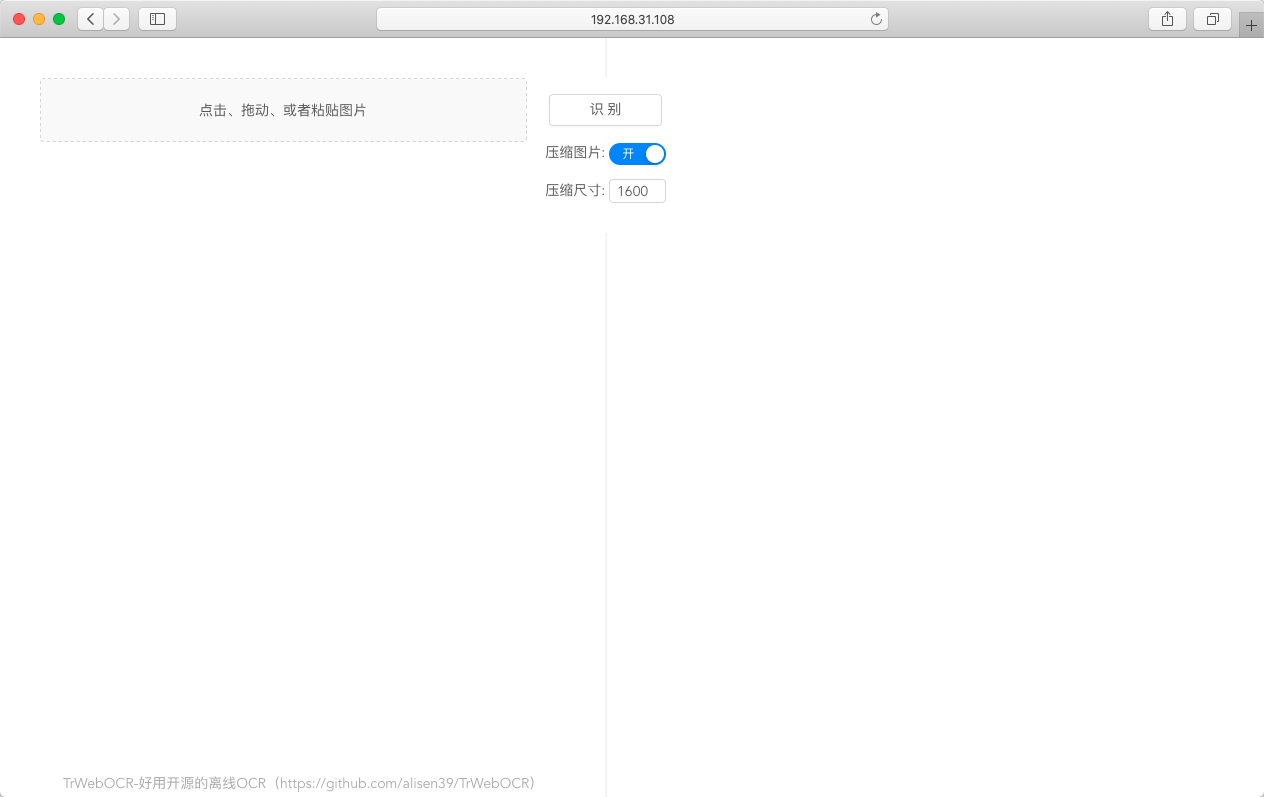The width and height of the screenshot is (1264, 797).
Task: Close the Safari window
Action: coord(19,19)
